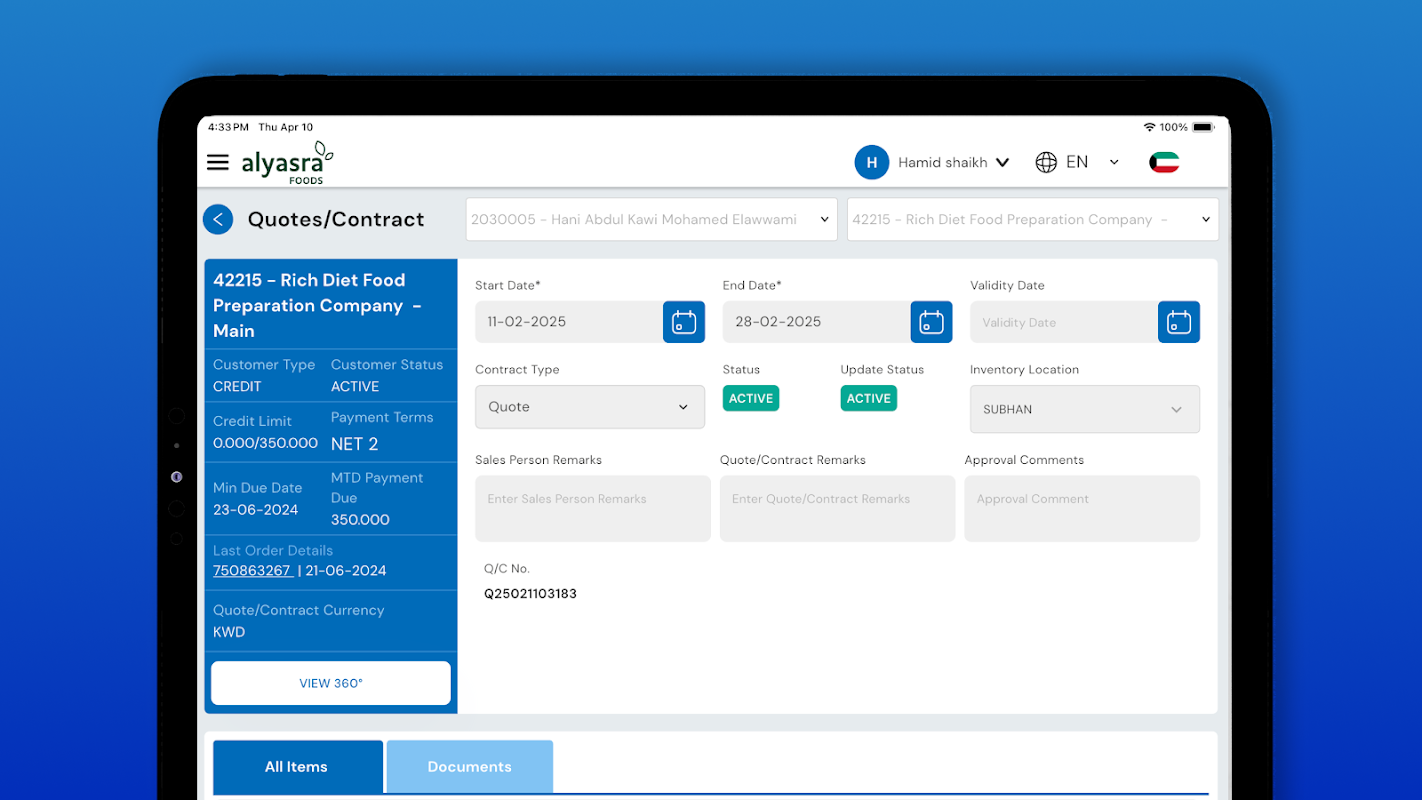The height and width of the screenshot is (800, 1422).
Task: Tap the Wi-Fi status icon
Action: click(x=1150, y=127)
